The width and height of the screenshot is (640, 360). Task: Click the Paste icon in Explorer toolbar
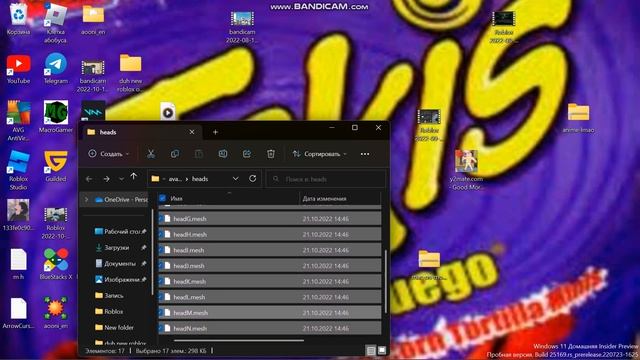point(199,154)
